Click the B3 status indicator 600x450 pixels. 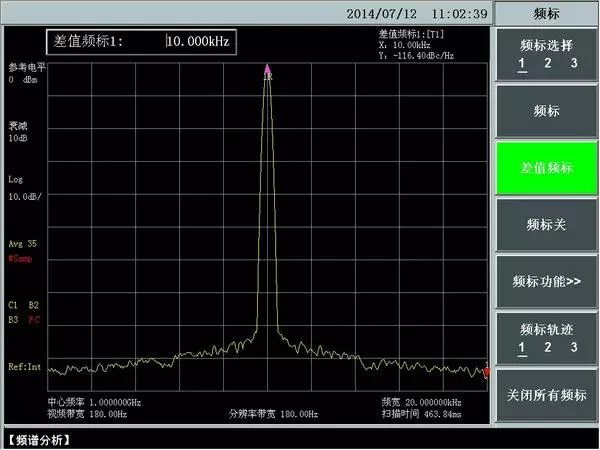click(x=13, y=320)
